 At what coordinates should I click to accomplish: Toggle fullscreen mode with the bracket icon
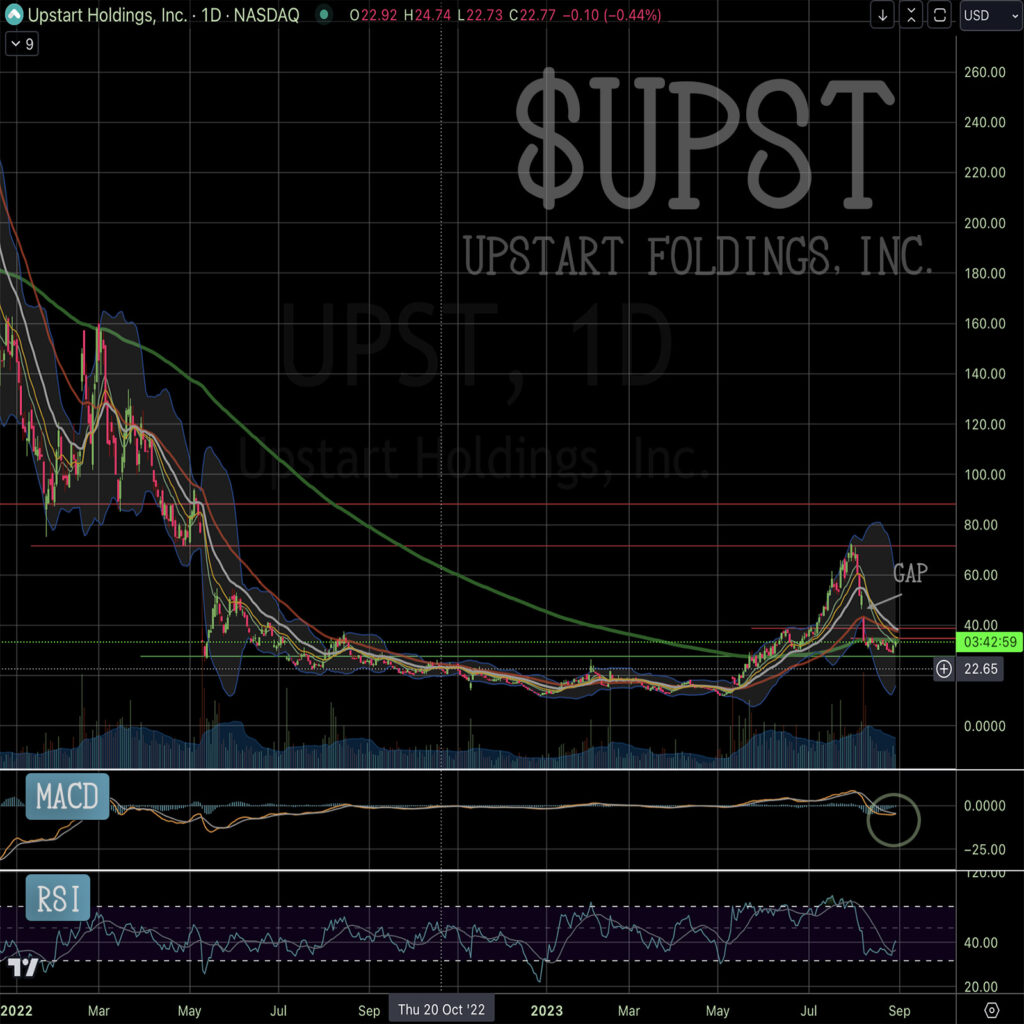click(940, 15)
